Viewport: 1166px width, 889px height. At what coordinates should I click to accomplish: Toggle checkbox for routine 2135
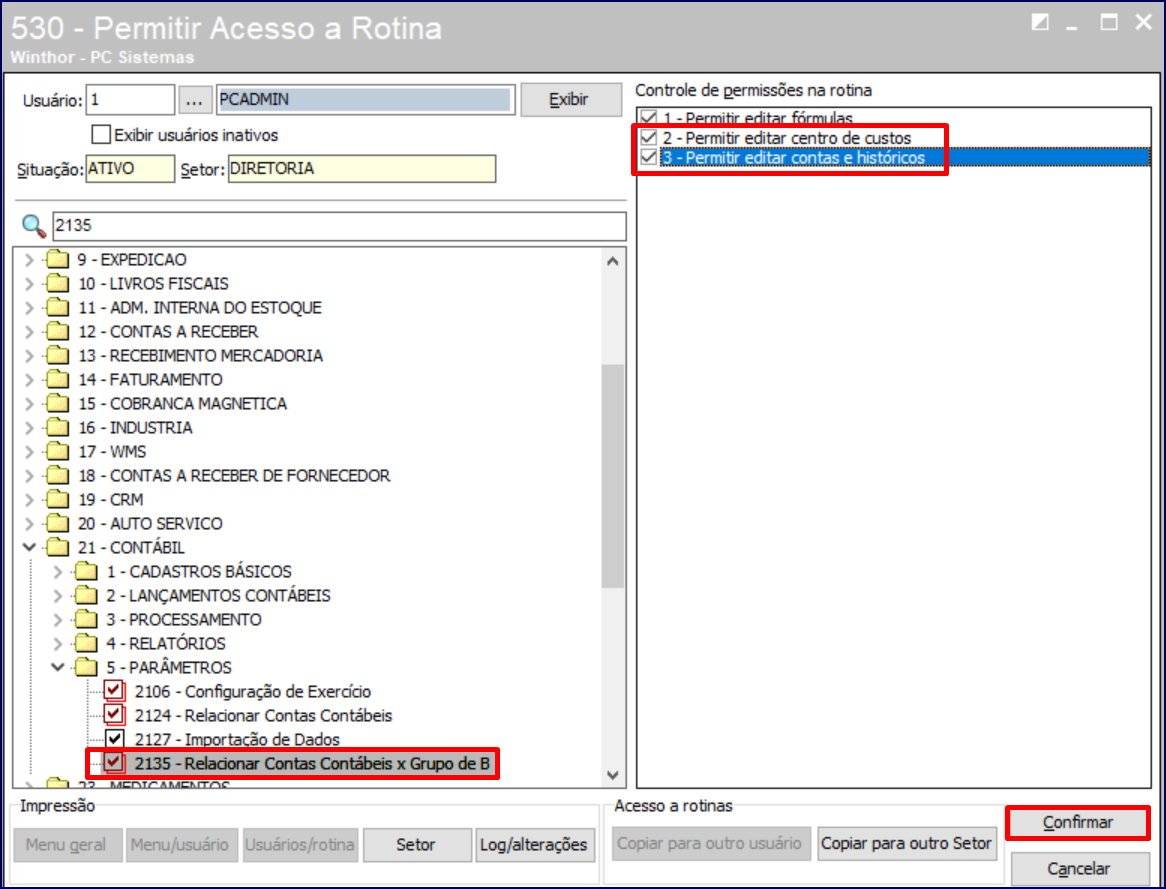coord(115,763)
